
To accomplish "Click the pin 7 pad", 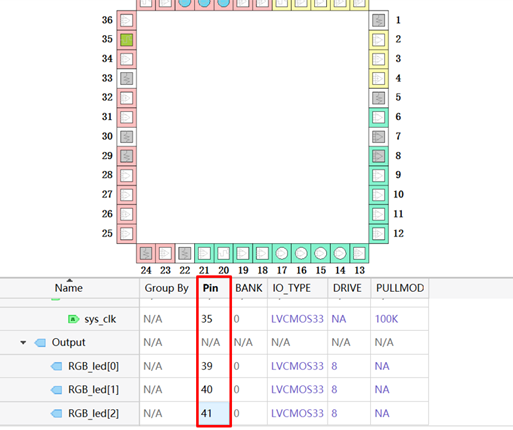I will pyautogui.click(x=379, y=137).
